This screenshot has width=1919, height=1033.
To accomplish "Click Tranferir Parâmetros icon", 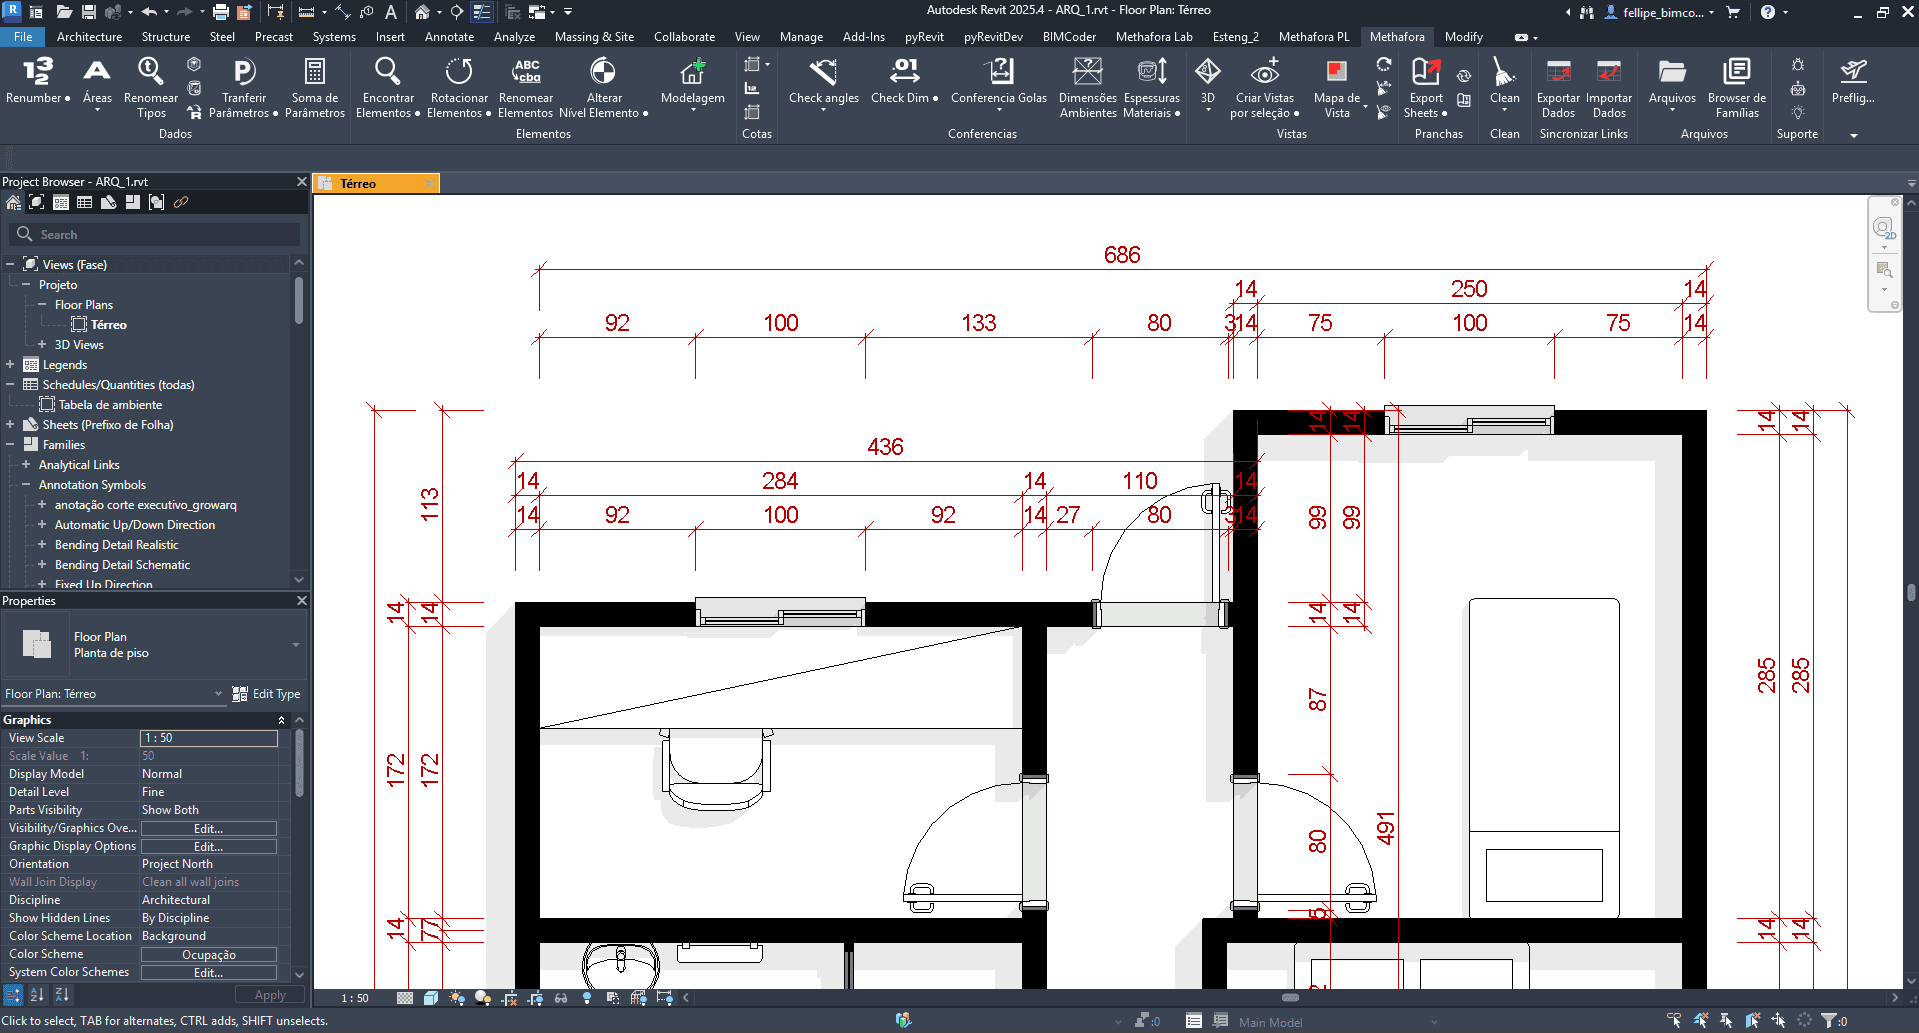I will coord(244,72).
